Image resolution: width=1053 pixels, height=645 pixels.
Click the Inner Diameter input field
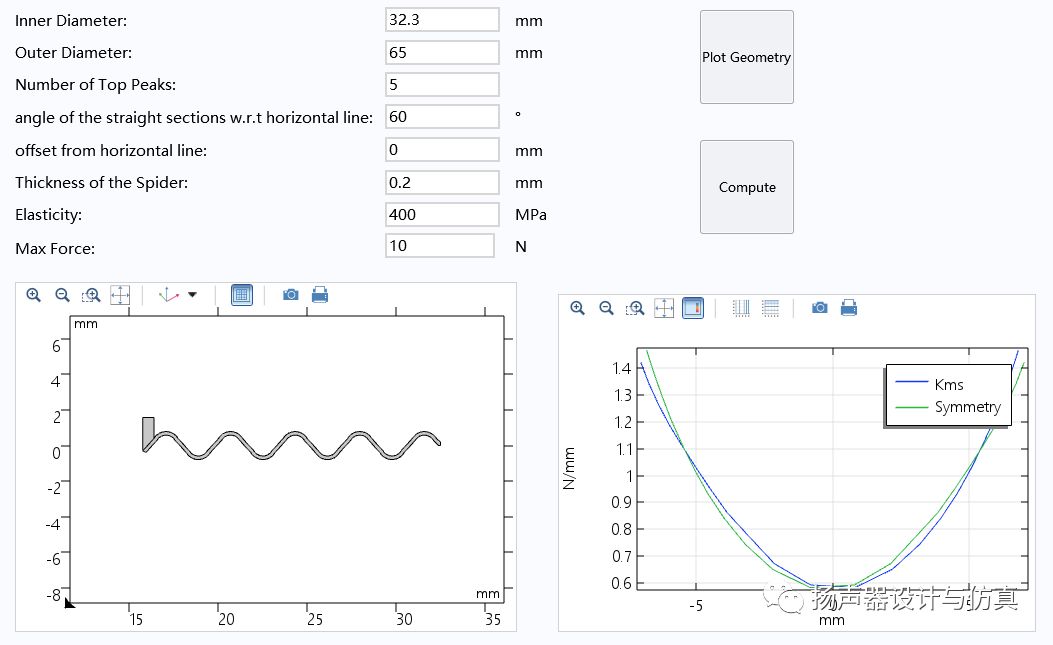[x=441, y=20]
